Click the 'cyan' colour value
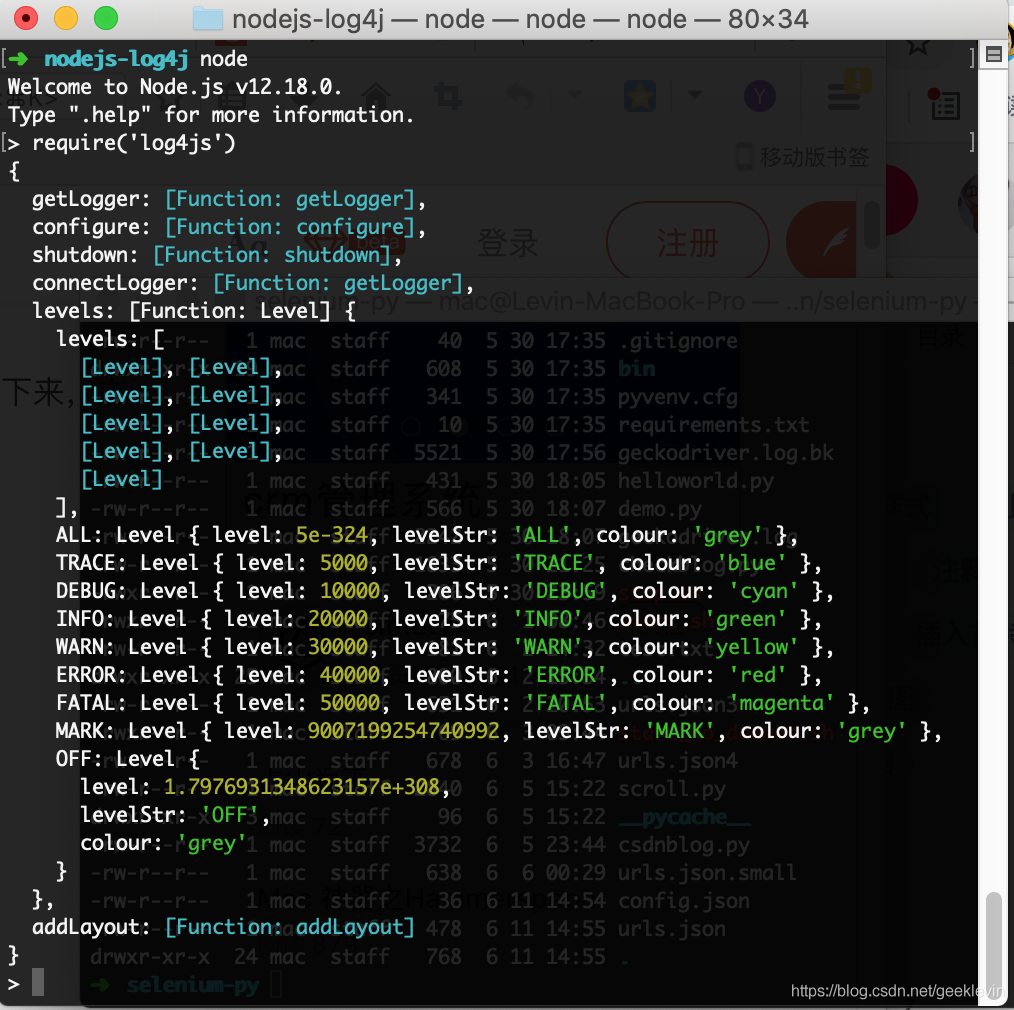The height and width of the screenshot is (1010, 1014). pyautogui.click(x=764, y=591)
